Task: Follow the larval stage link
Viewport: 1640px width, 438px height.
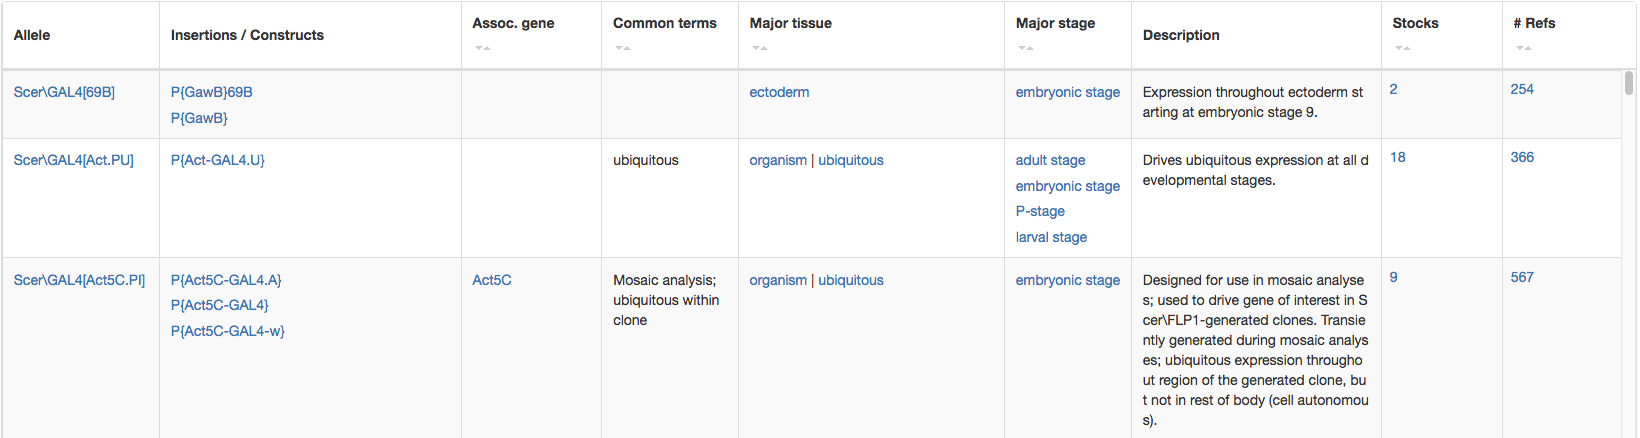Action: pyautogui.click(x=1051, y=237)
